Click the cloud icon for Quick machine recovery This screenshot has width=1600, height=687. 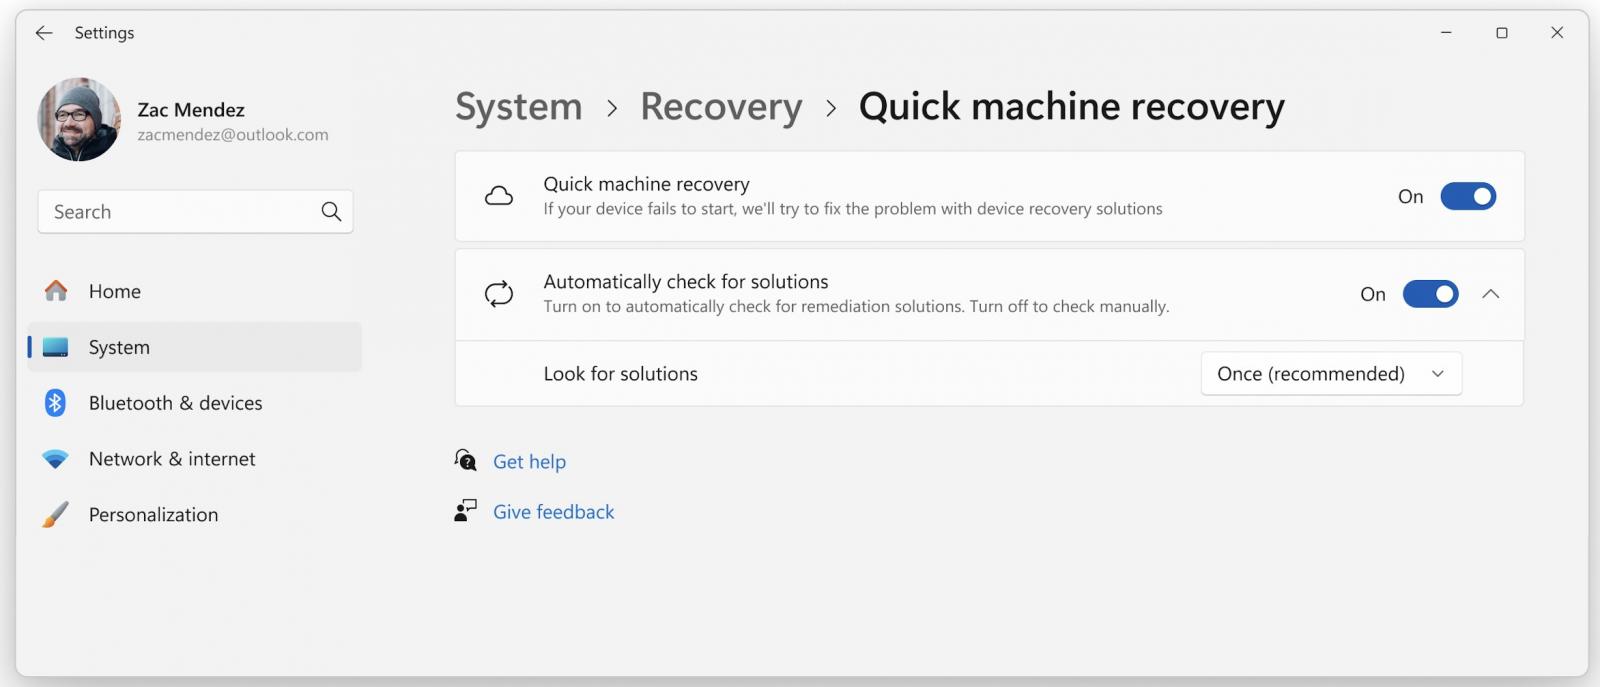[x=499, y=196]
